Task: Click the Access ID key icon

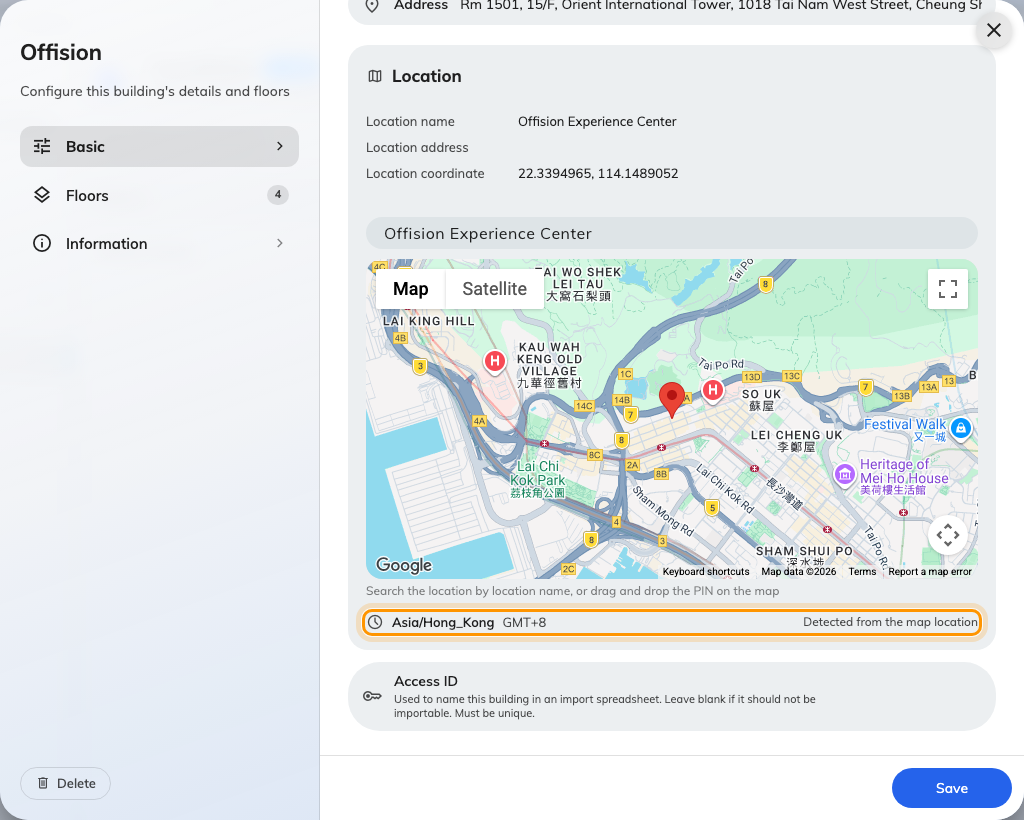Action: click(372, 696)
